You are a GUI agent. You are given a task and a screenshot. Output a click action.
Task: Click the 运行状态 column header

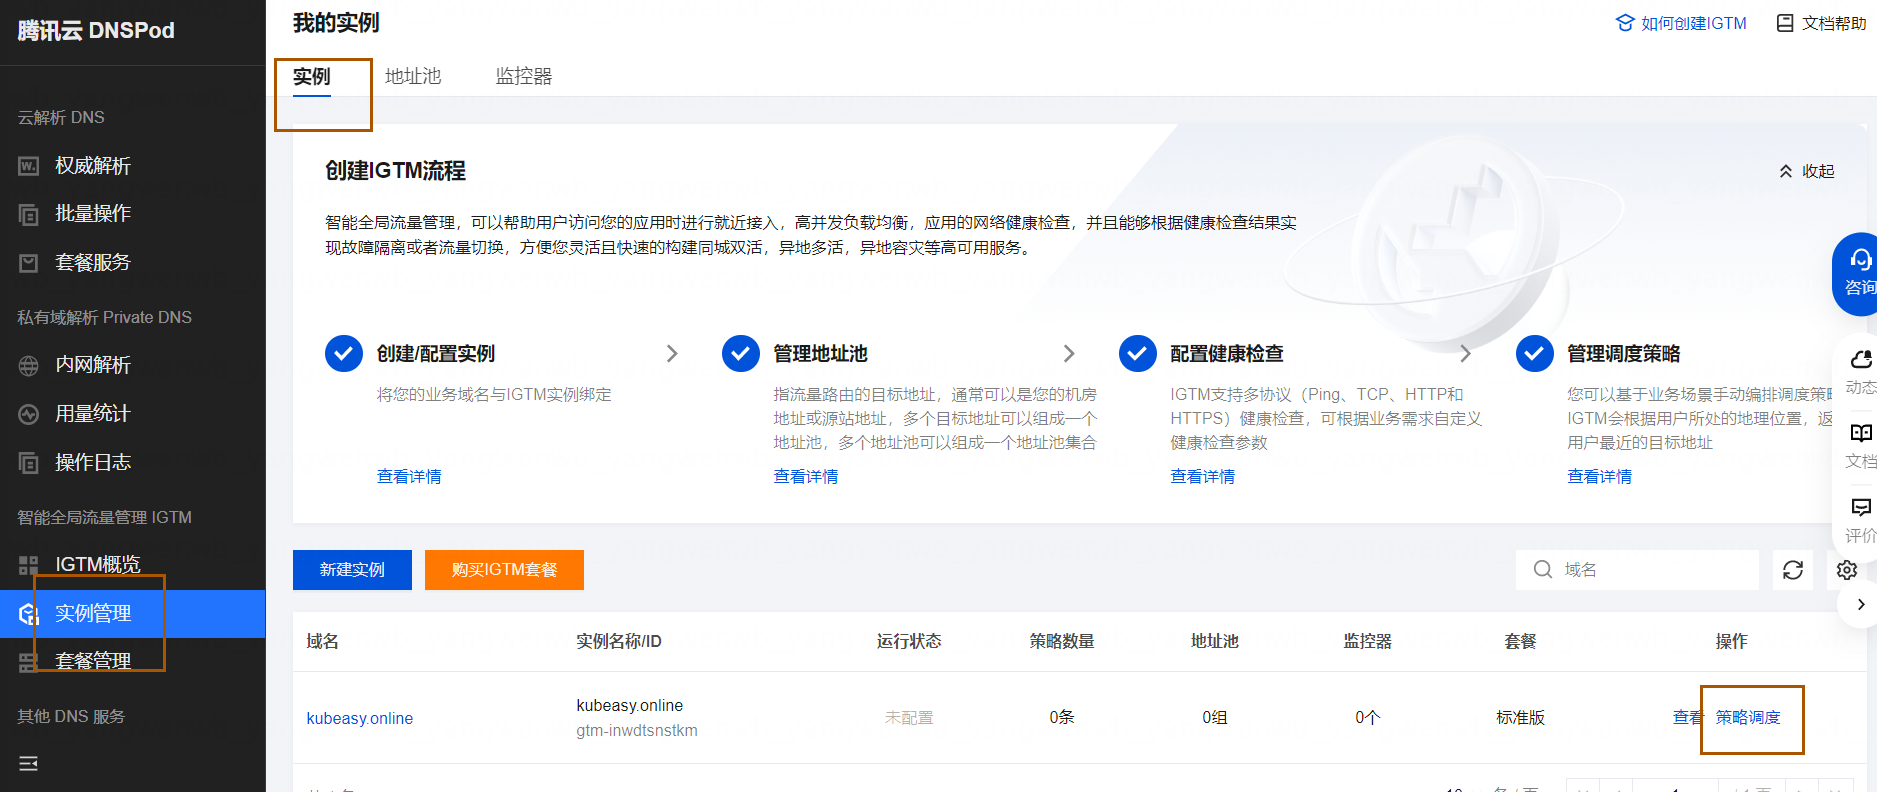(909, 641)
